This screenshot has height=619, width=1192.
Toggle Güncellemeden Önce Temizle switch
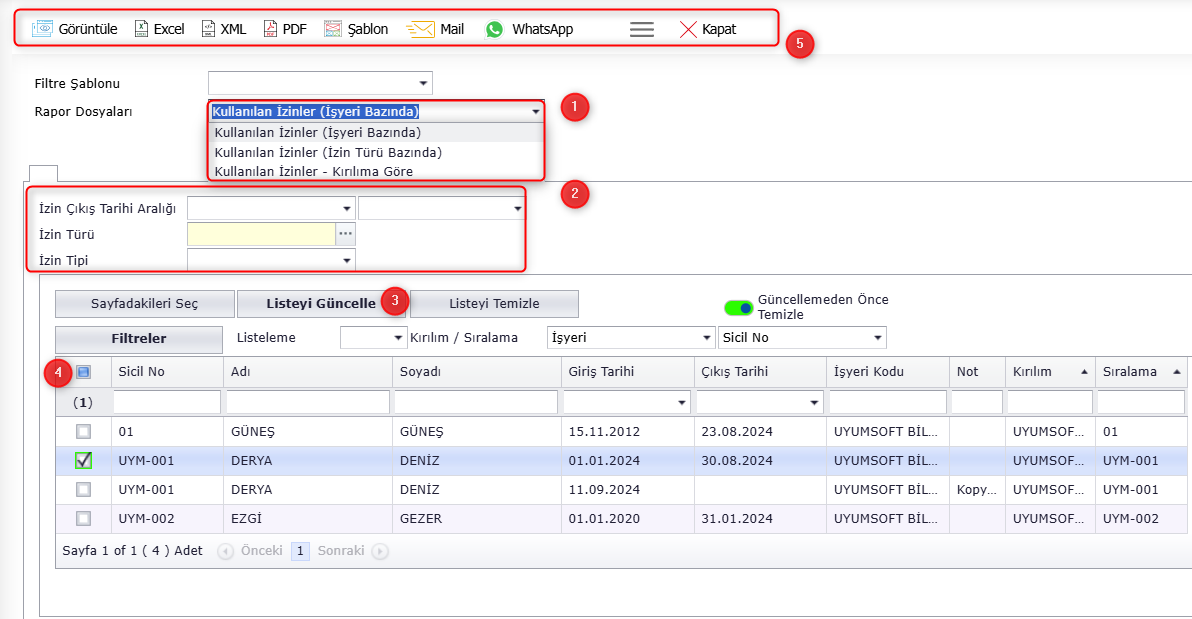pyautogui.click(x=738, y=307)
